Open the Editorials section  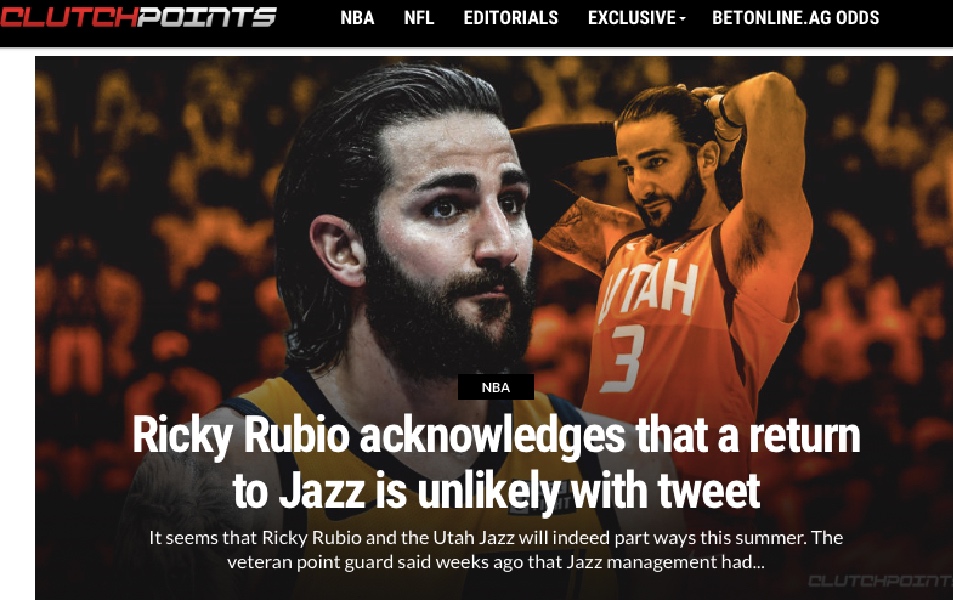click(511, 18)
